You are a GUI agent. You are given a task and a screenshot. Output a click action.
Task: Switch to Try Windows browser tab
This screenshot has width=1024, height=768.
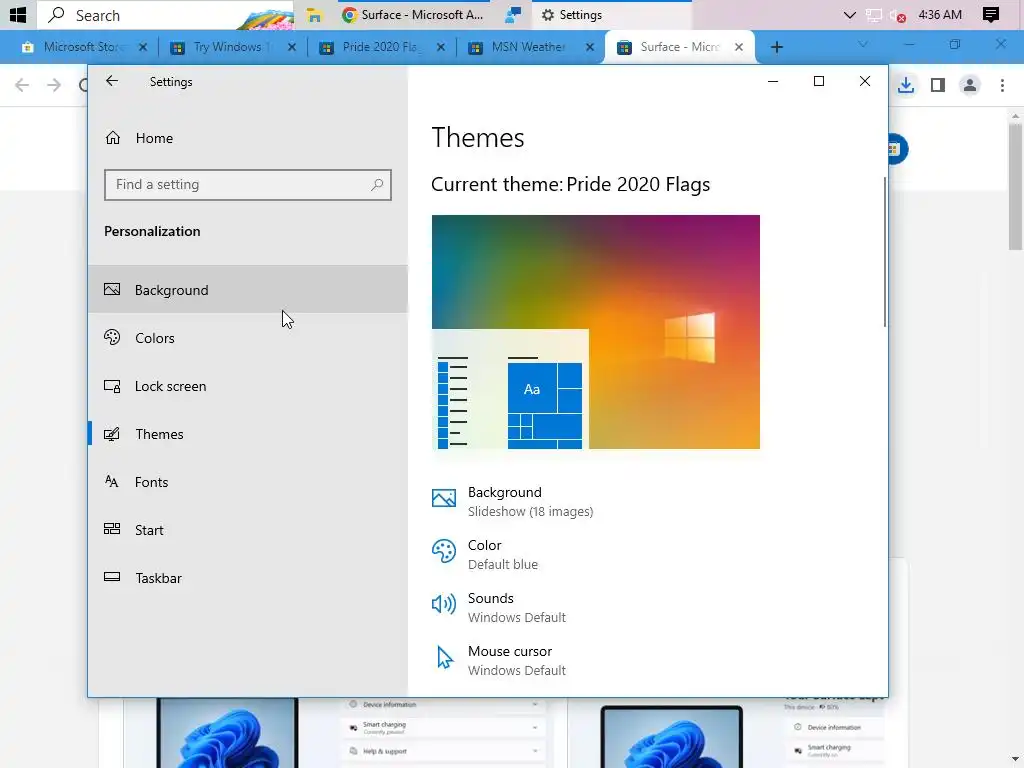[233, 47]
